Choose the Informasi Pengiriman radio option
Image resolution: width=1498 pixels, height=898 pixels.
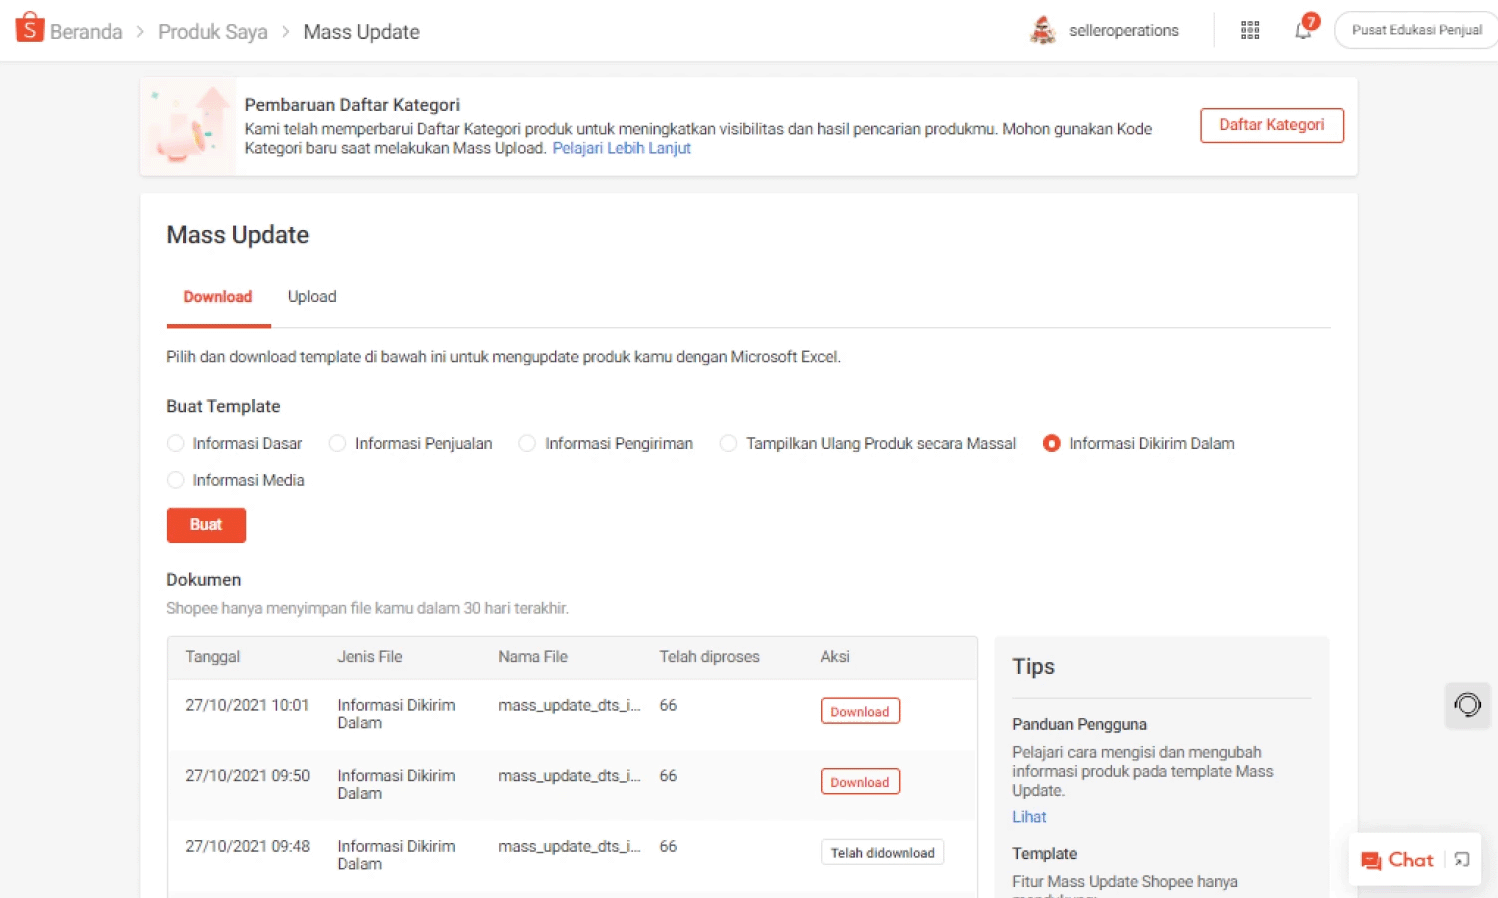click(527, 443)
